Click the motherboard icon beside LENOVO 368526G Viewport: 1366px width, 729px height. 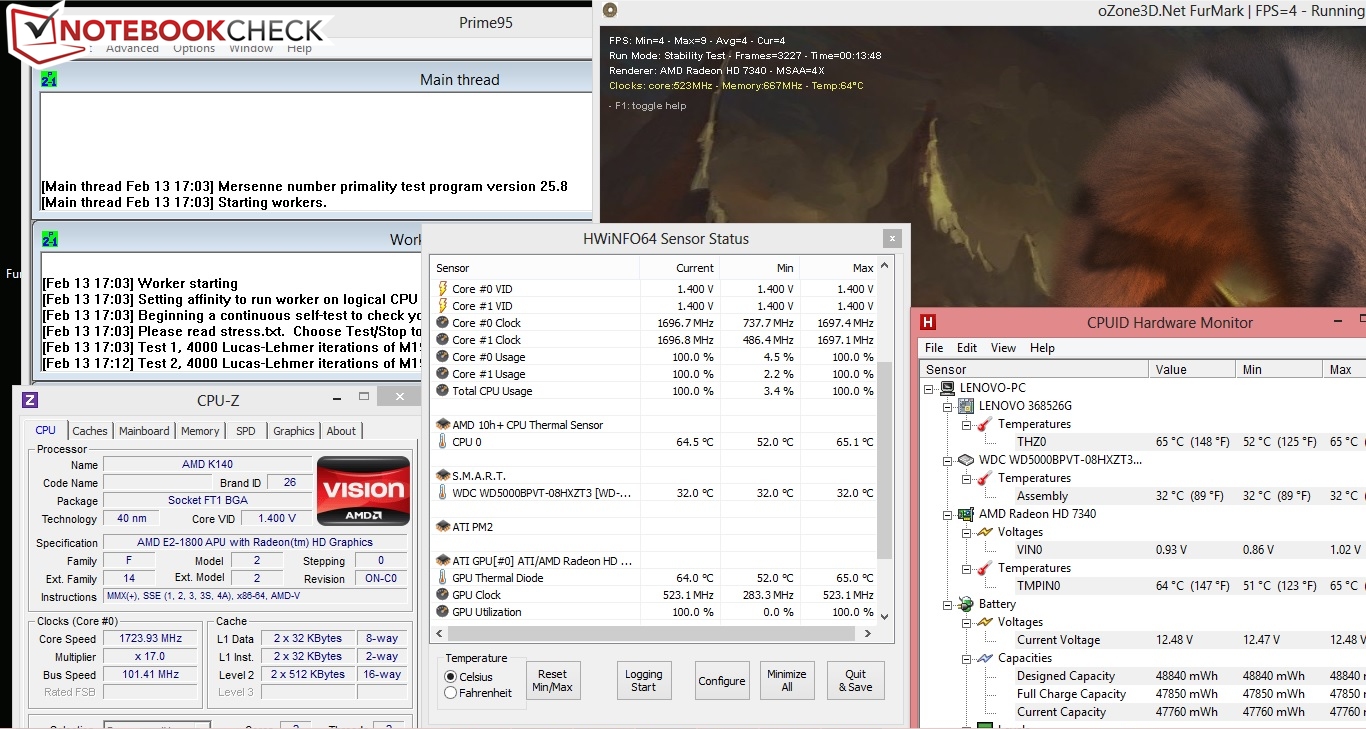tap(966, 406)
